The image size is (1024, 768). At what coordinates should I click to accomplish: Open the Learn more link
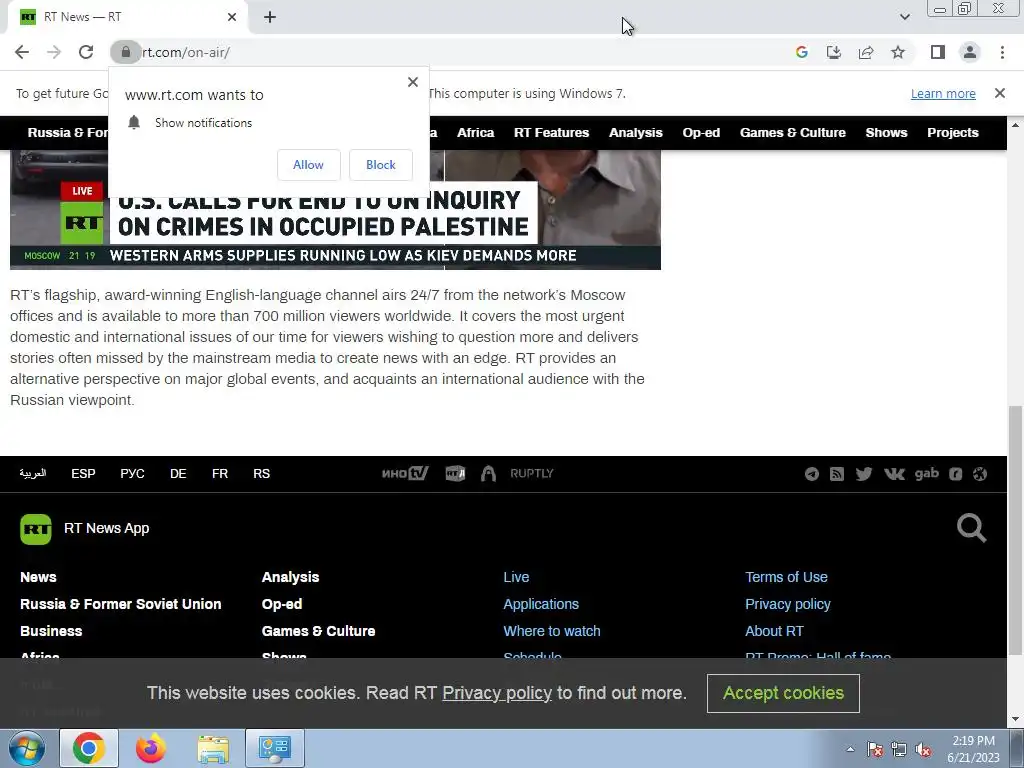pos(943,93)
